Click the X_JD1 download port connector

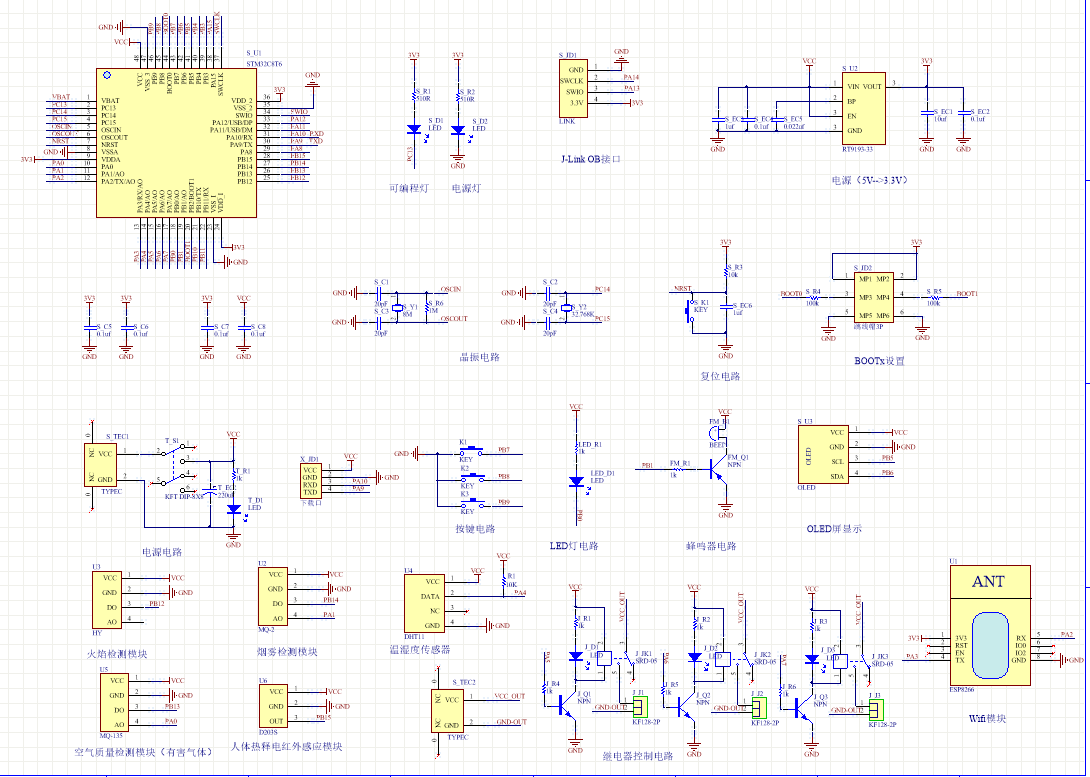[310, 481]
